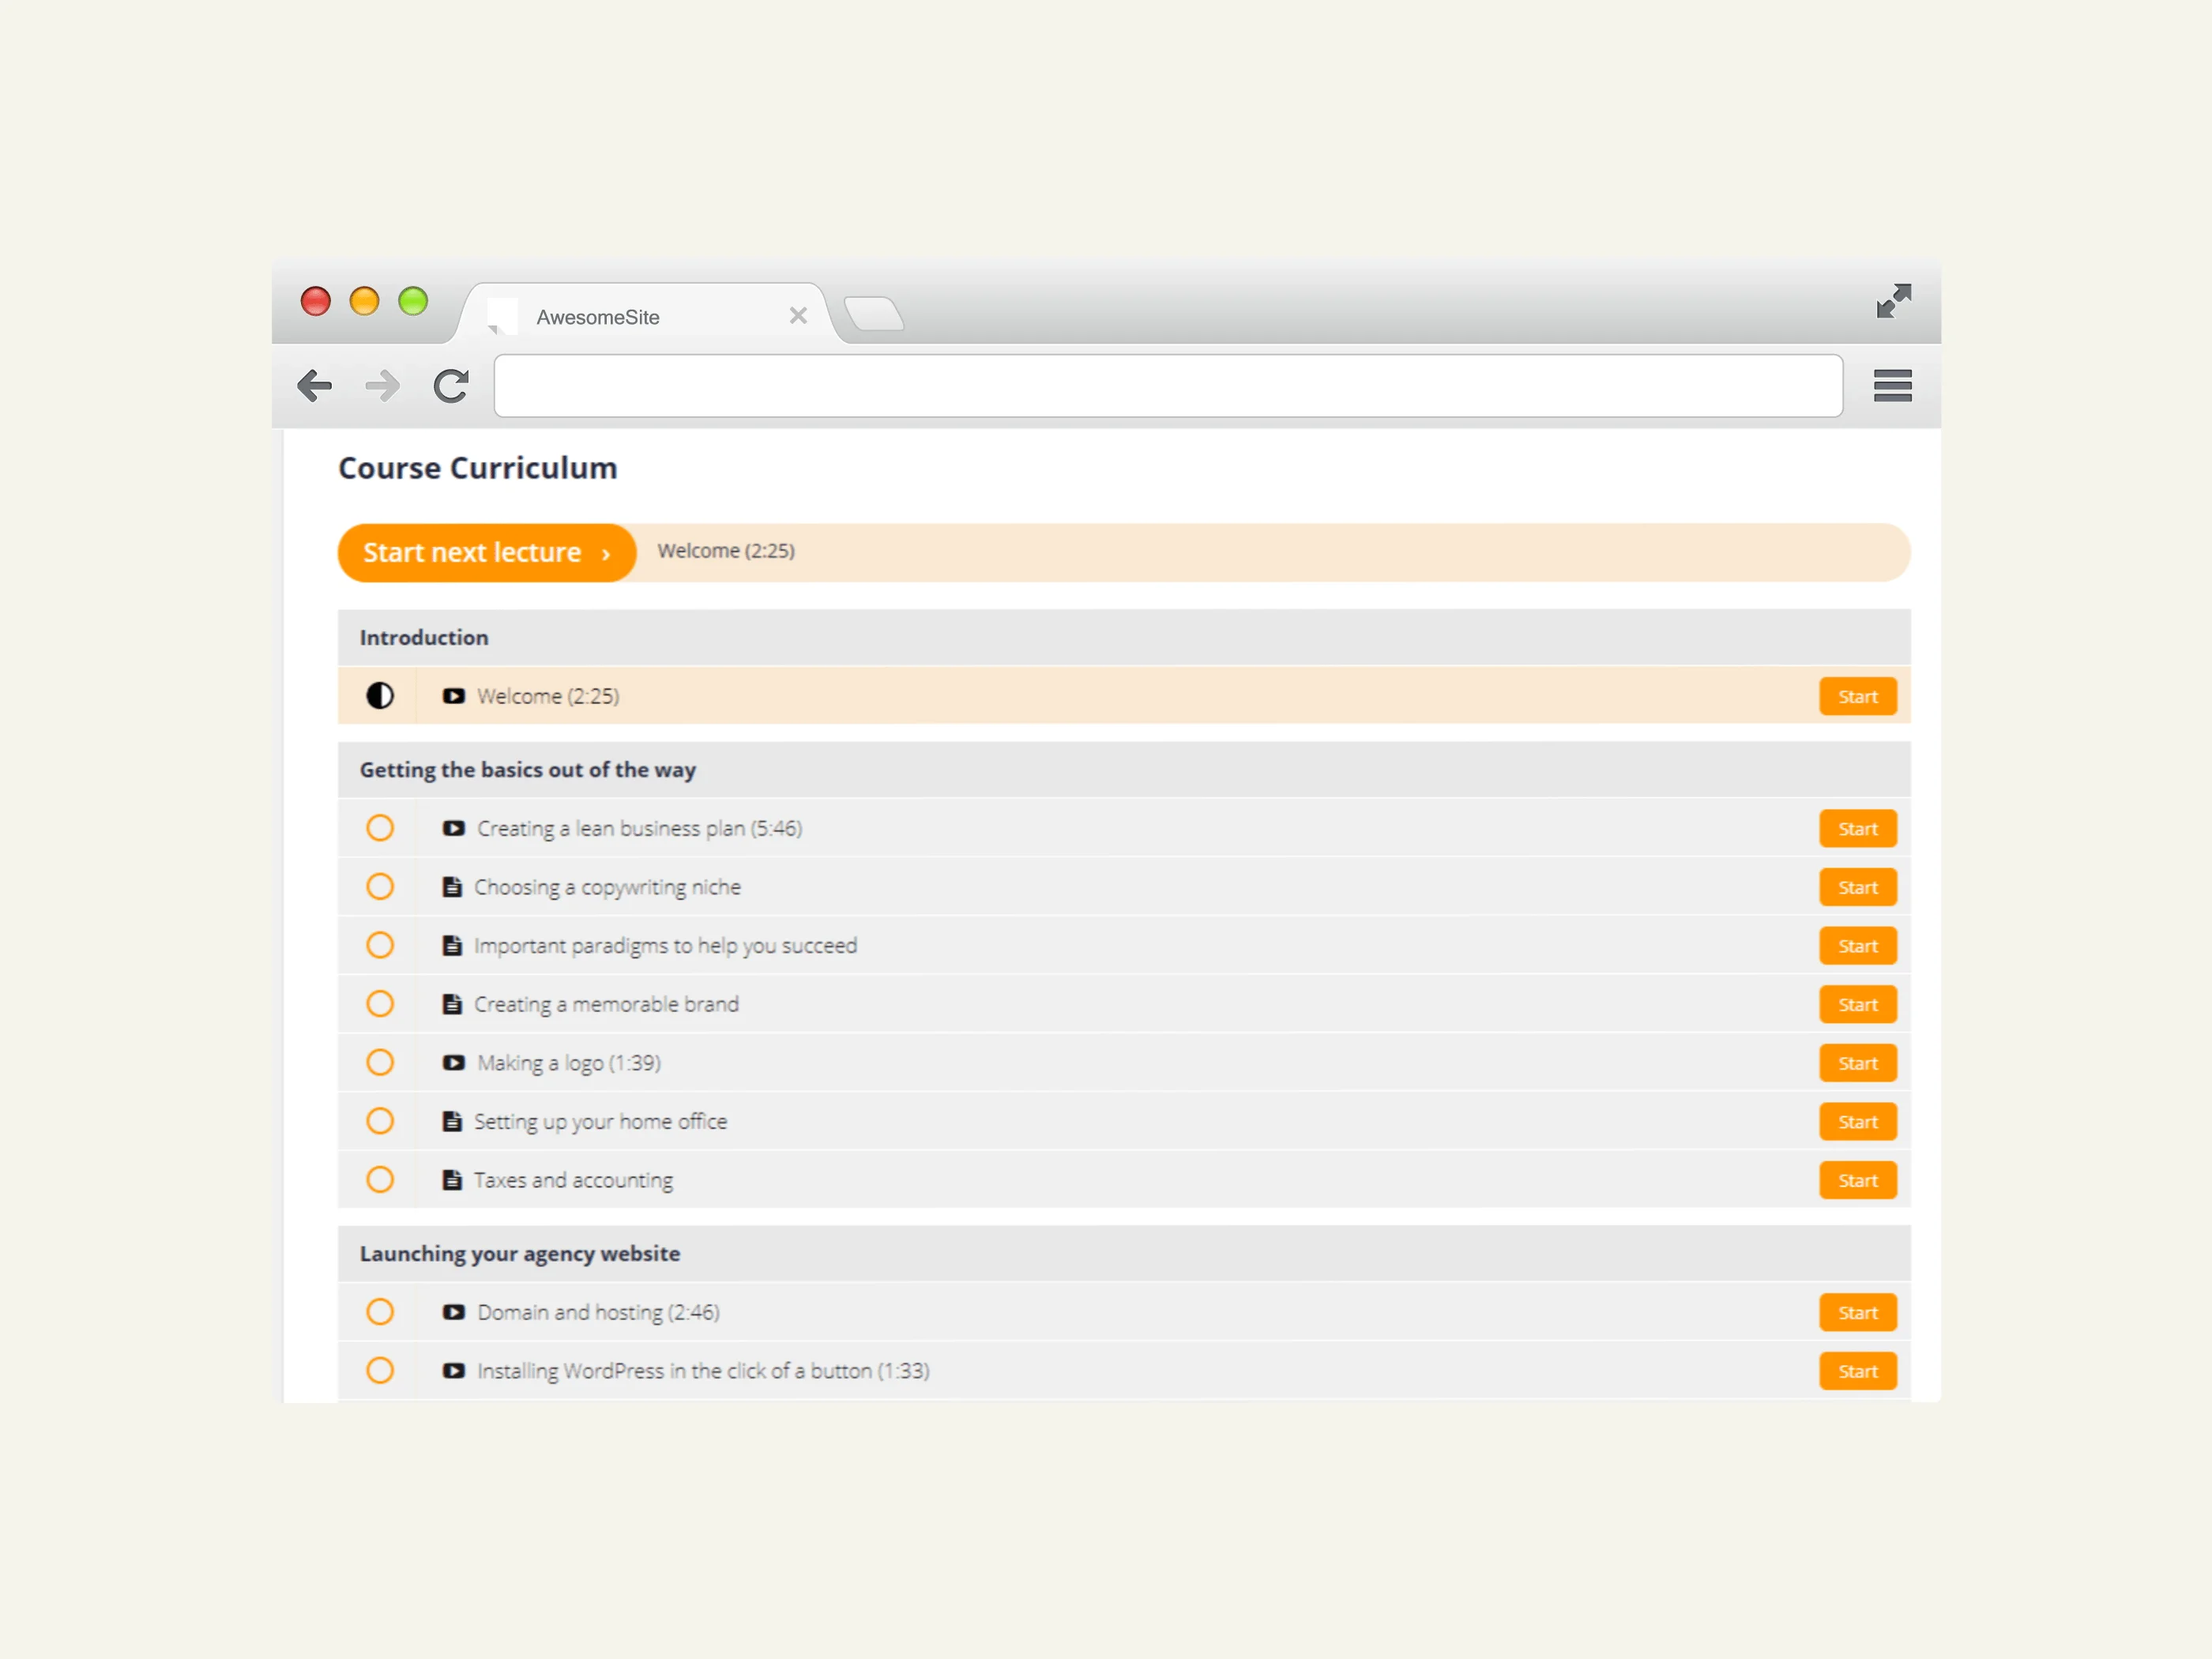Open Installing WordPress in the click title
This screenshot has width=2212, height=1659.
[703, 1371]
